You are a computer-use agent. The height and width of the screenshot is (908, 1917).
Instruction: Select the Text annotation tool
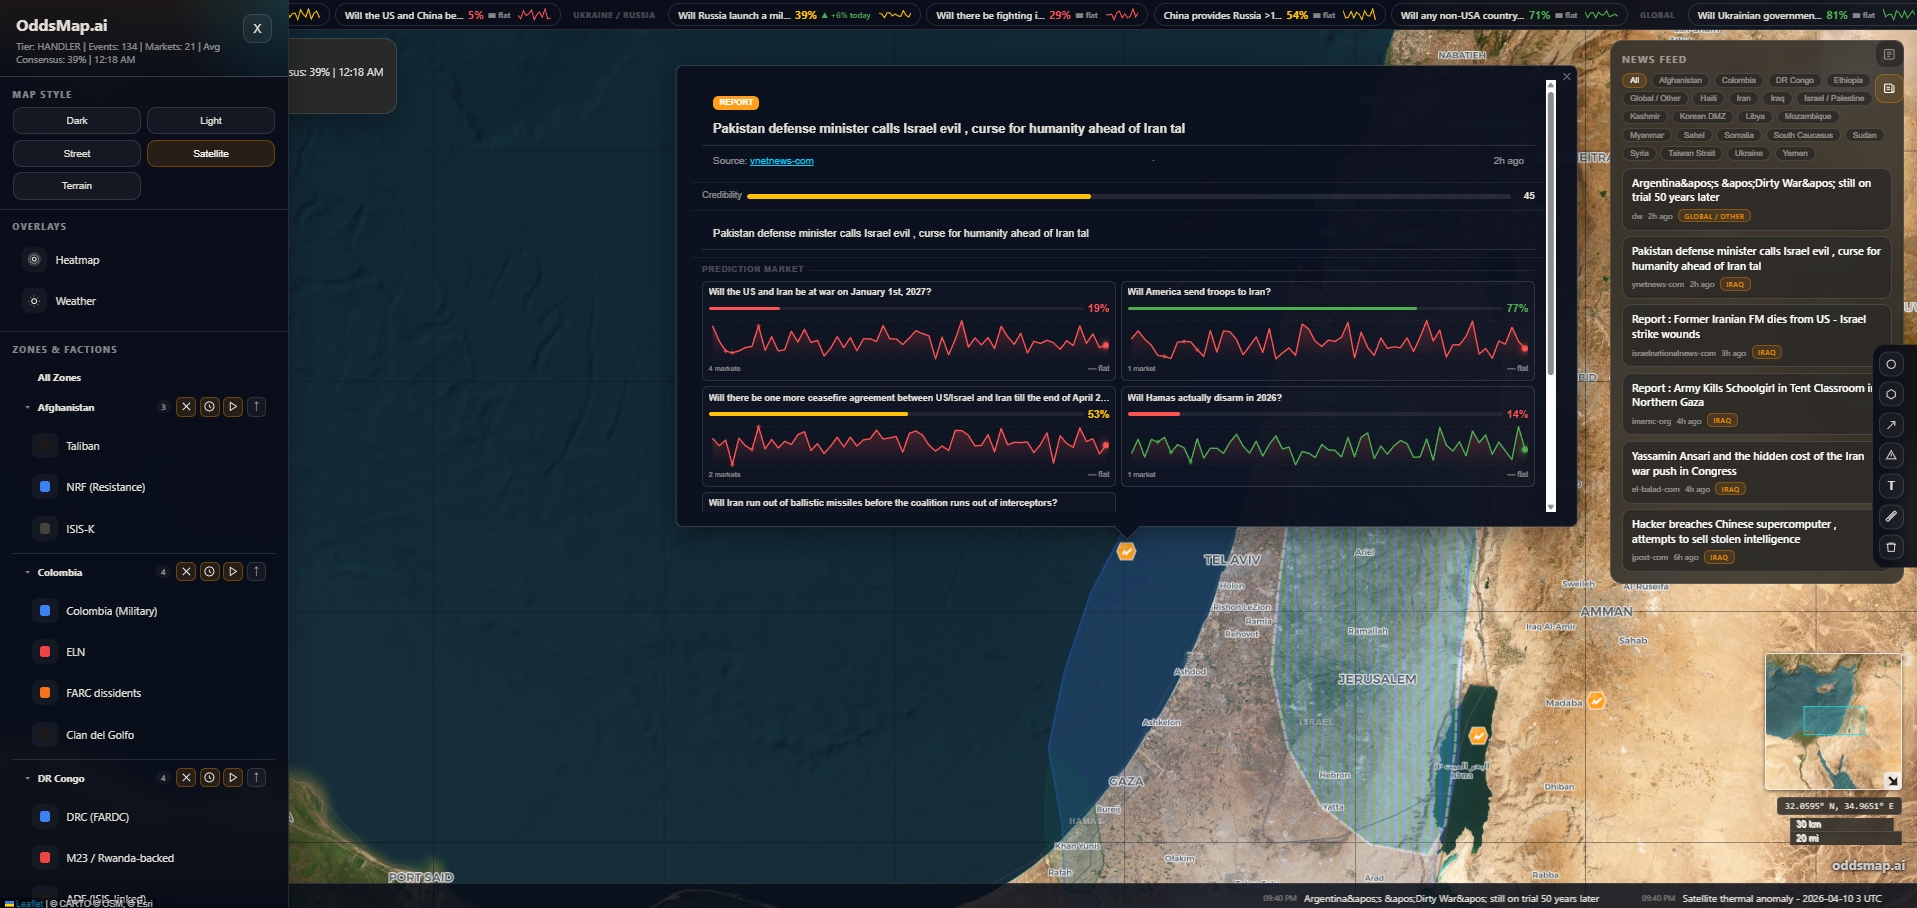tap(1891, 485)
